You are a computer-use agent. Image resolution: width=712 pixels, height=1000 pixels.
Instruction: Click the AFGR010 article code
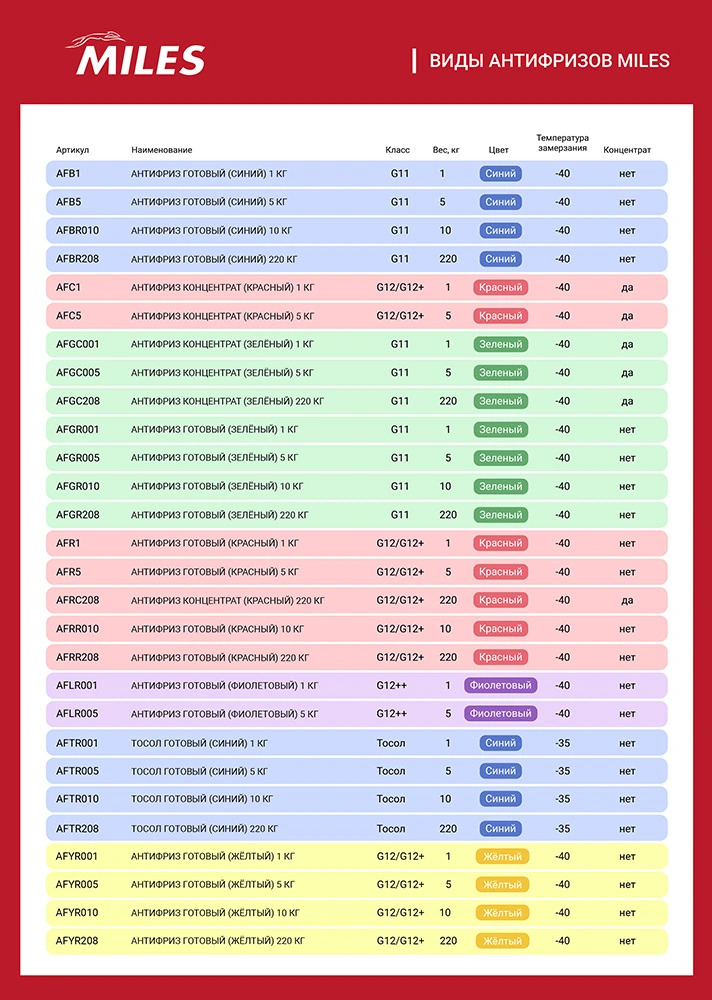pos(77,487)
